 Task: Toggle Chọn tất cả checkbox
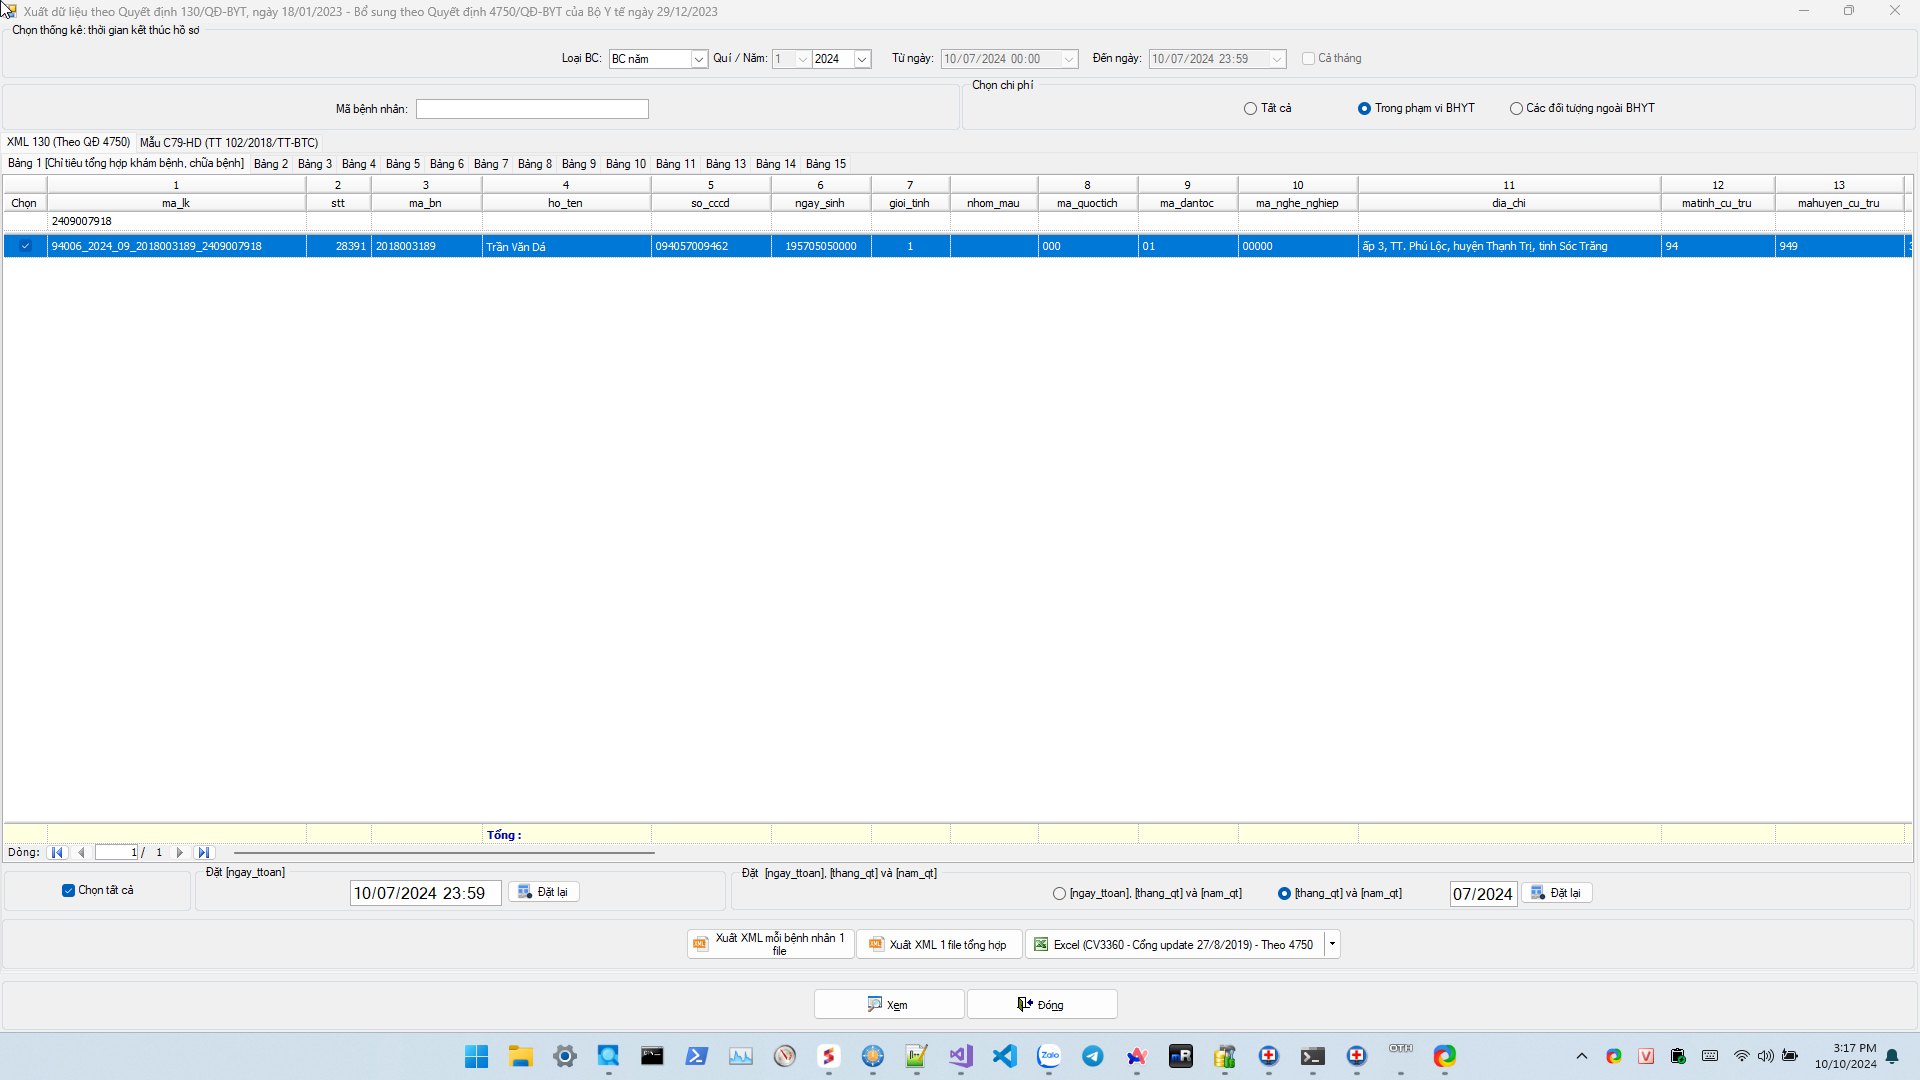click(68, 891)
